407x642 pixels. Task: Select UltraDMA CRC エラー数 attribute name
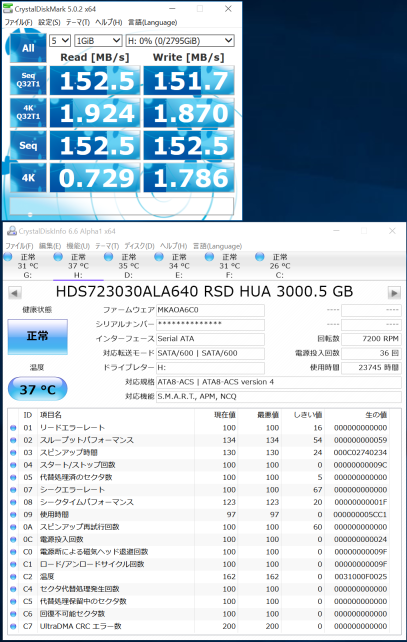[80, 626]
